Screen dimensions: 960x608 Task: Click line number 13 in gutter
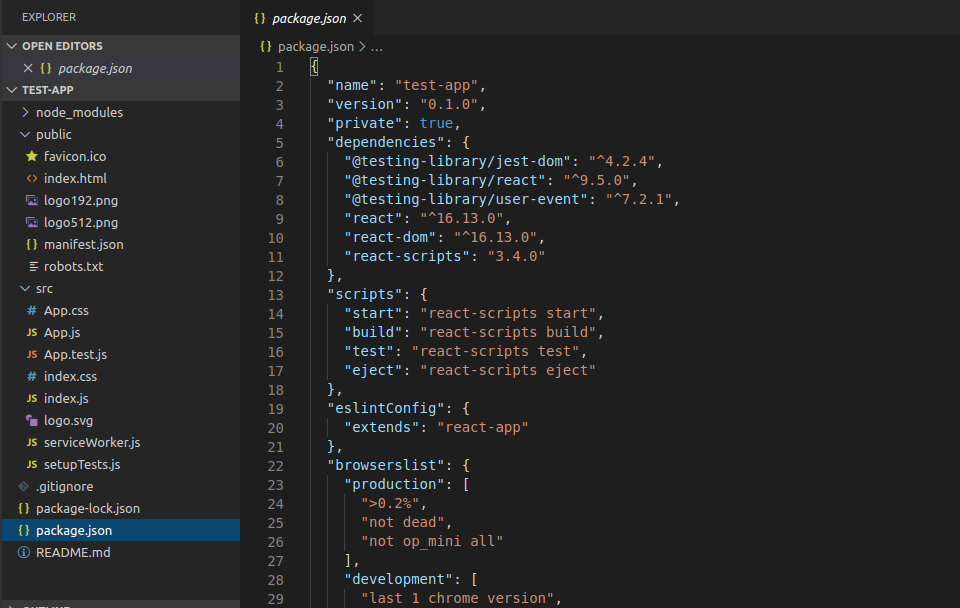coord(276,295)
